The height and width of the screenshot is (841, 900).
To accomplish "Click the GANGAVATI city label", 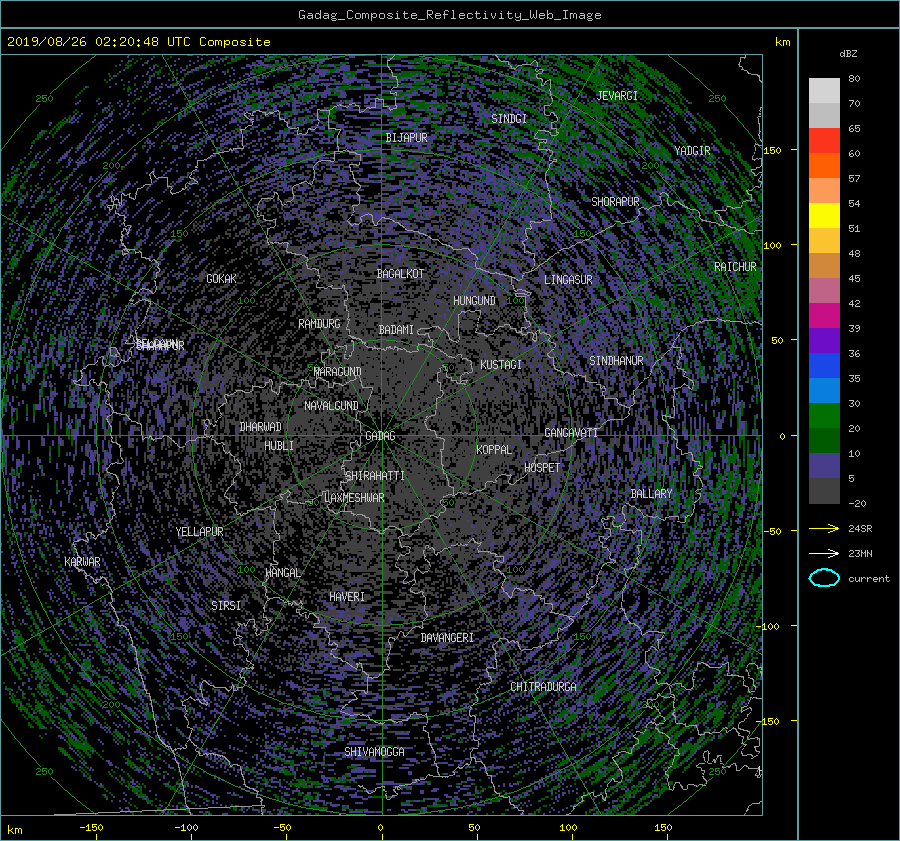I will click(571, 433).
